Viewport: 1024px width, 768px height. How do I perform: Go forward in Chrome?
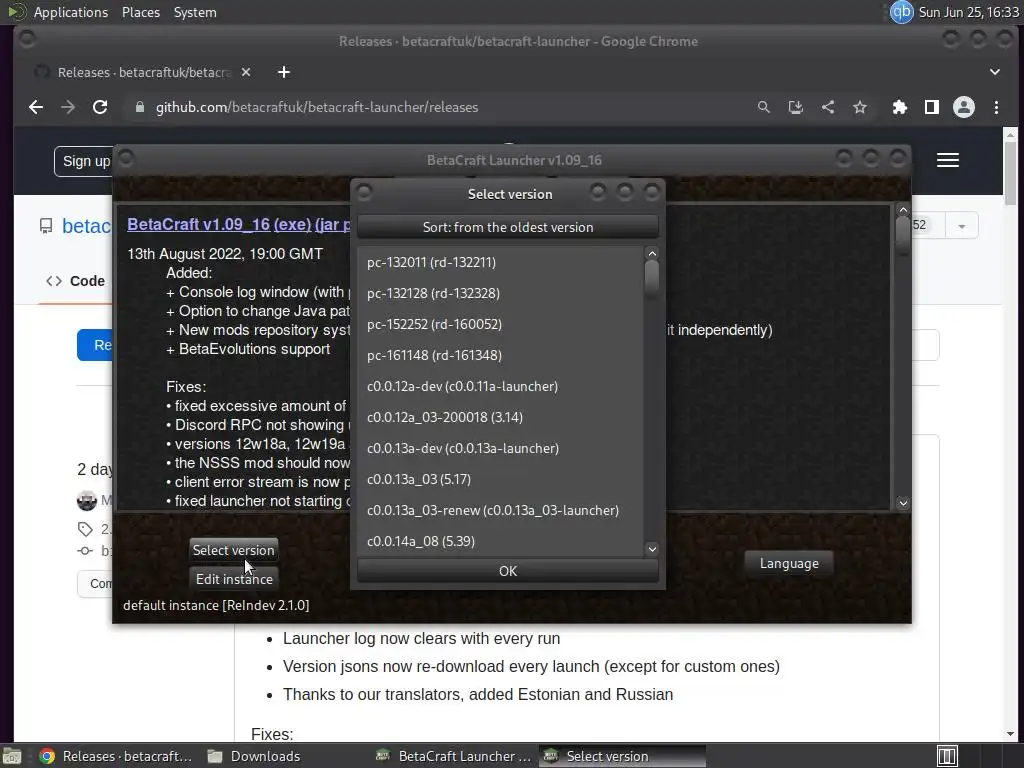tap(68, 107)
